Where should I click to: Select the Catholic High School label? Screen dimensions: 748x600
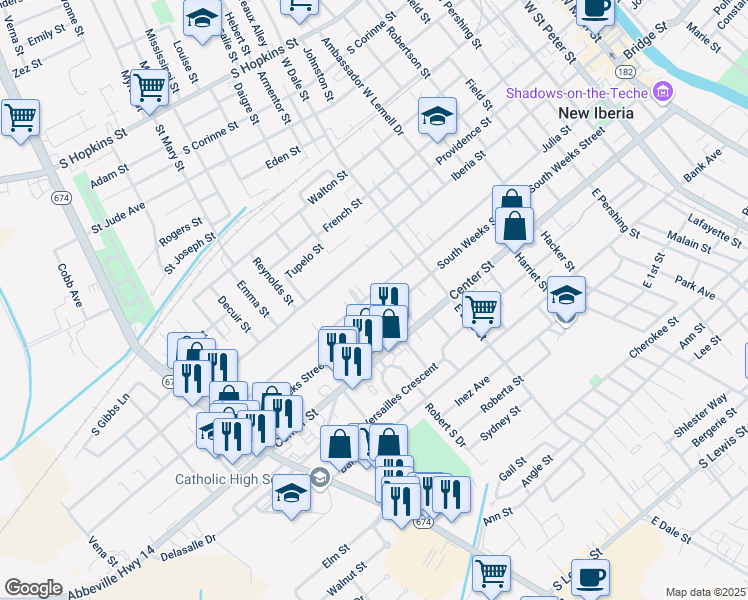pos(224,479)
